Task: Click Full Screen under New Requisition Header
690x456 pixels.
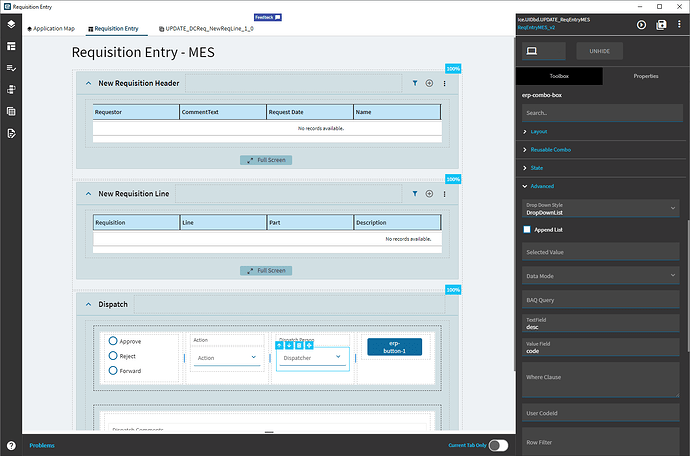Action: (266, 160)
